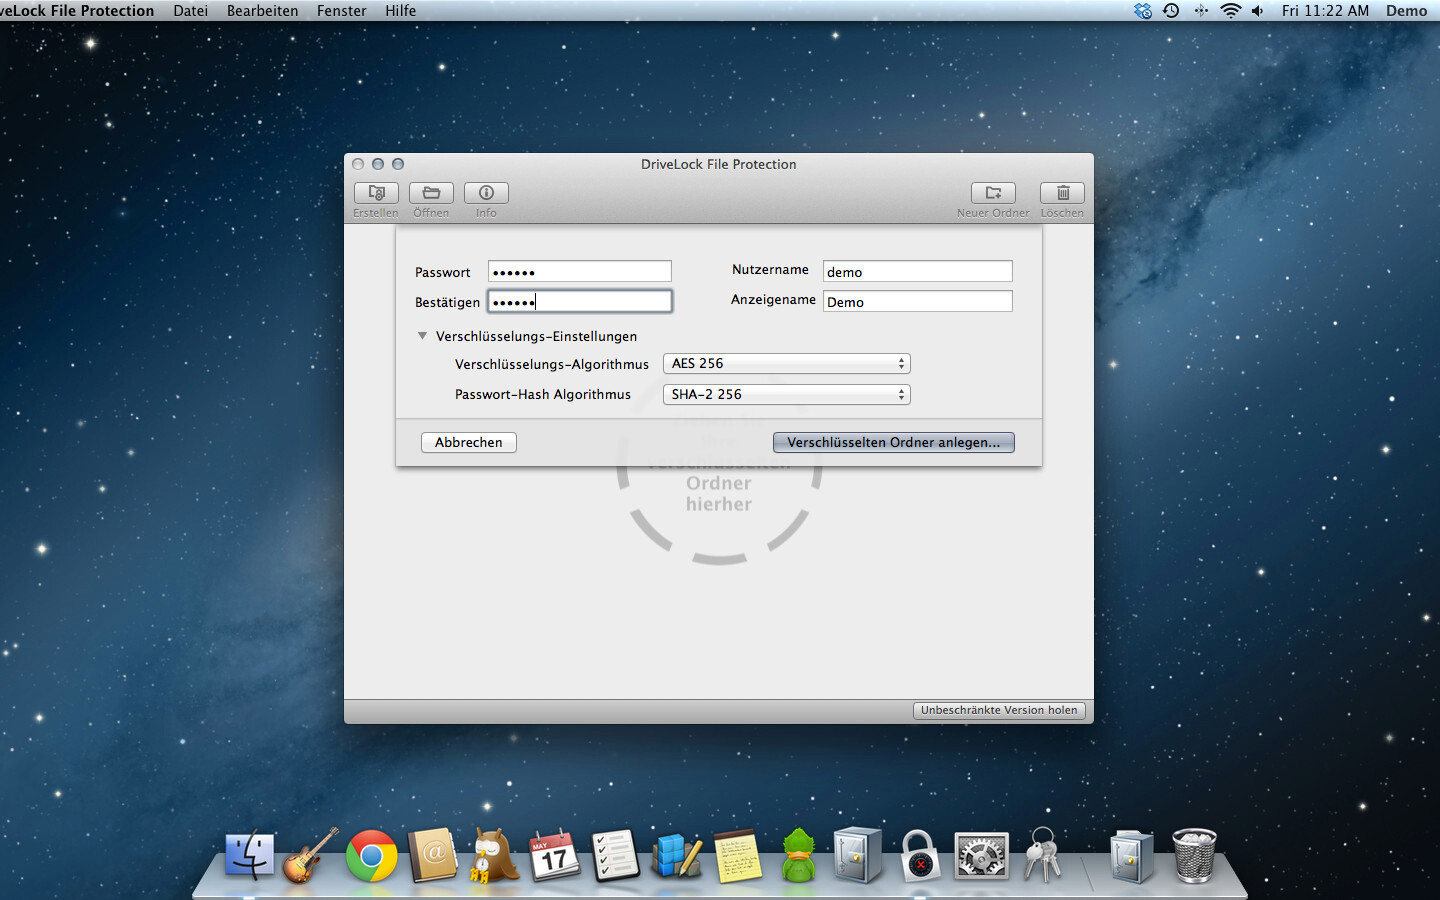This screenshot has height=900, width=1440.
Task: Click the Bluetooth-style menu bar icon
Action: 1201,10
